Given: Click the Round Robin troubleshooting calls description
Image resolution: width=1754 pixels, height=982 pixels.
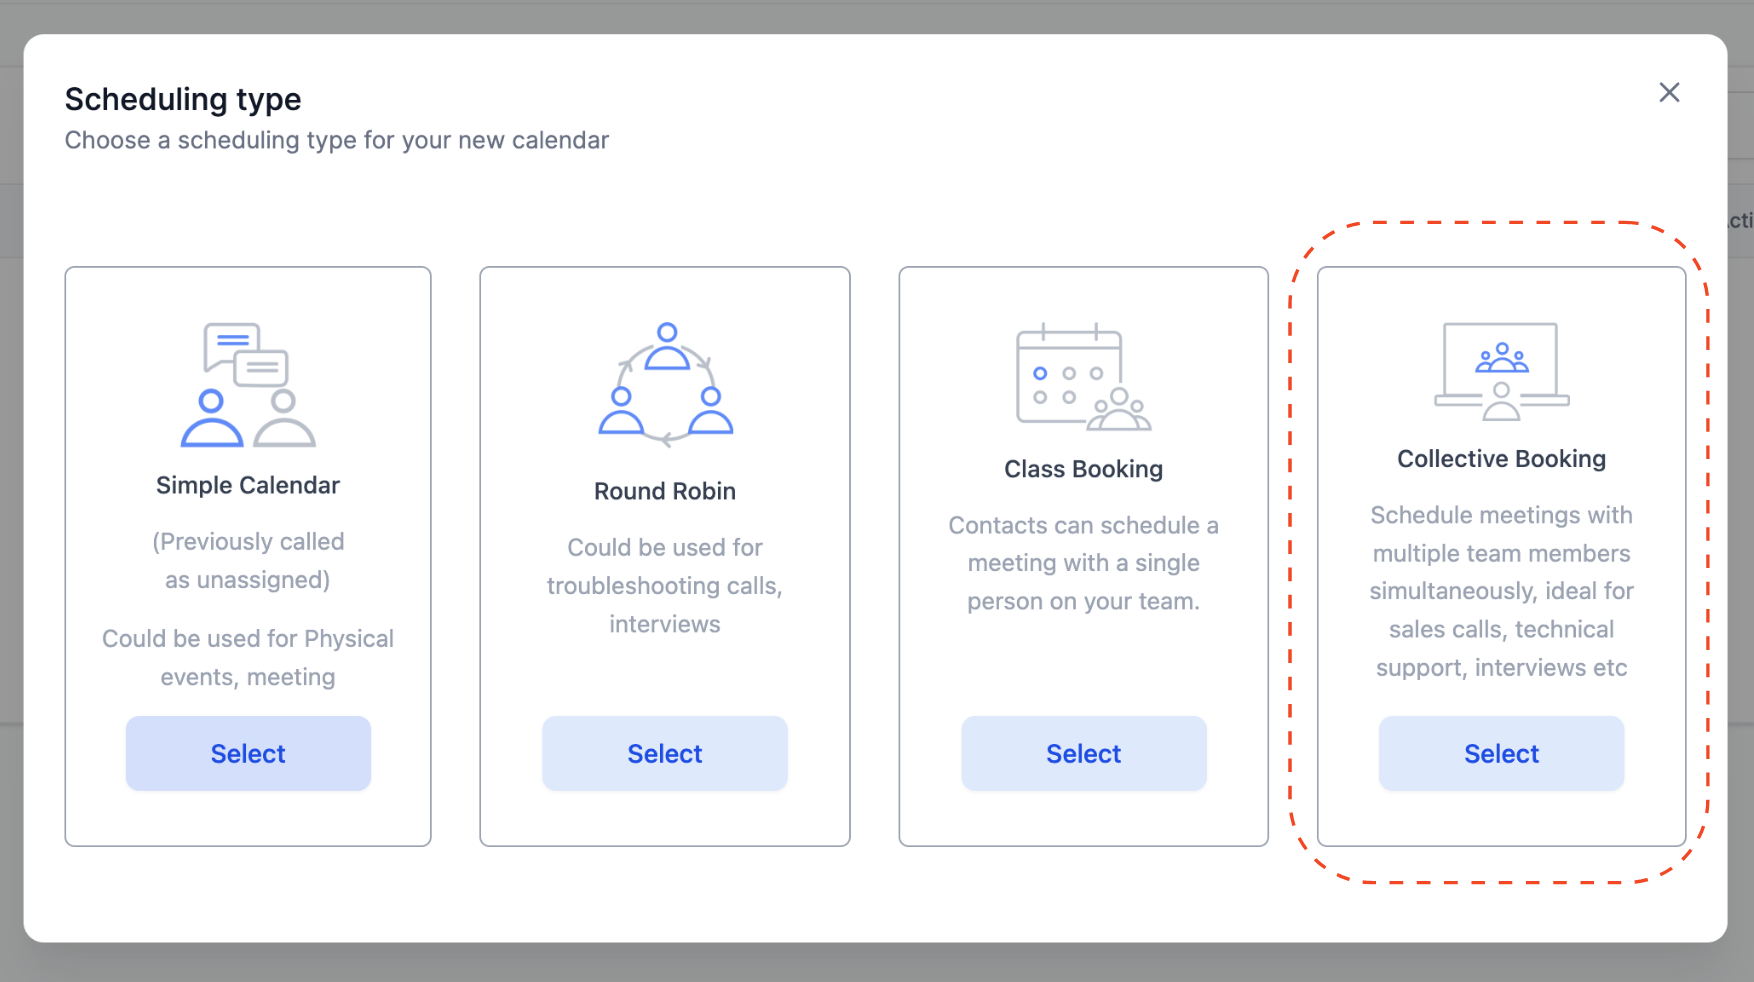Looking at the screenshot, I should pos(665,586).
